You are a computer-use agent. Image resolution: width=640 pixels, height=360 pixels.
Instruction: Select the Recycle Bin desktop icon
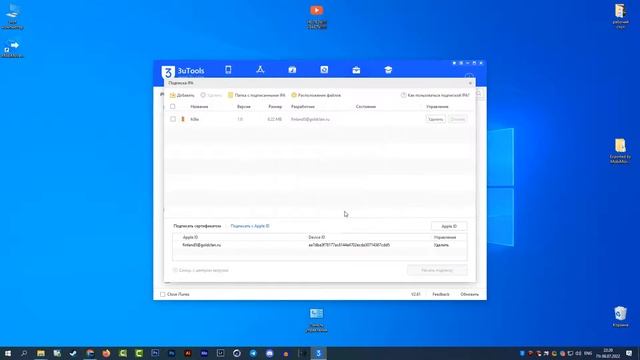coord(620,317)
